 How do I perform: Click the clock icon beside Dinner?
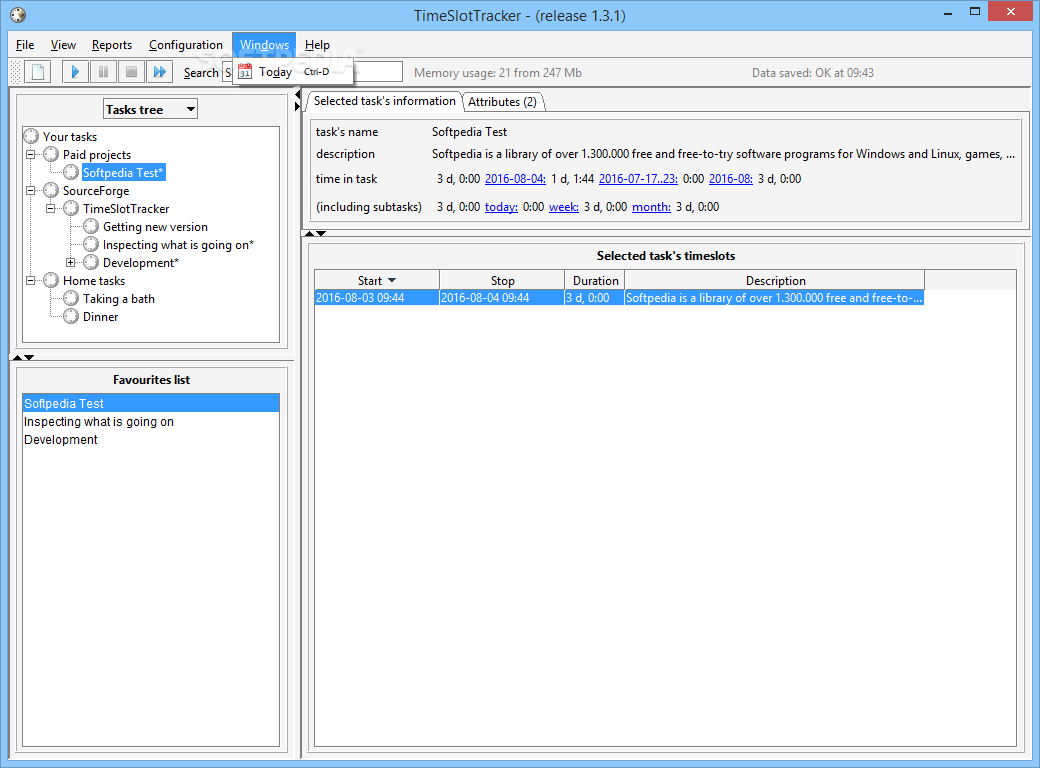point(71,316)
